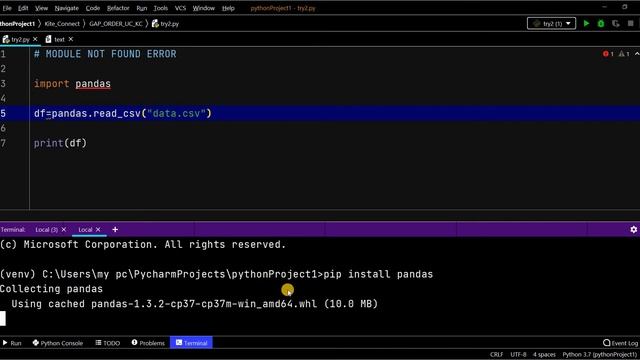The image size is (640, 360).
Task: Click line number 3 in the gutter
Action: pos(3,84)
